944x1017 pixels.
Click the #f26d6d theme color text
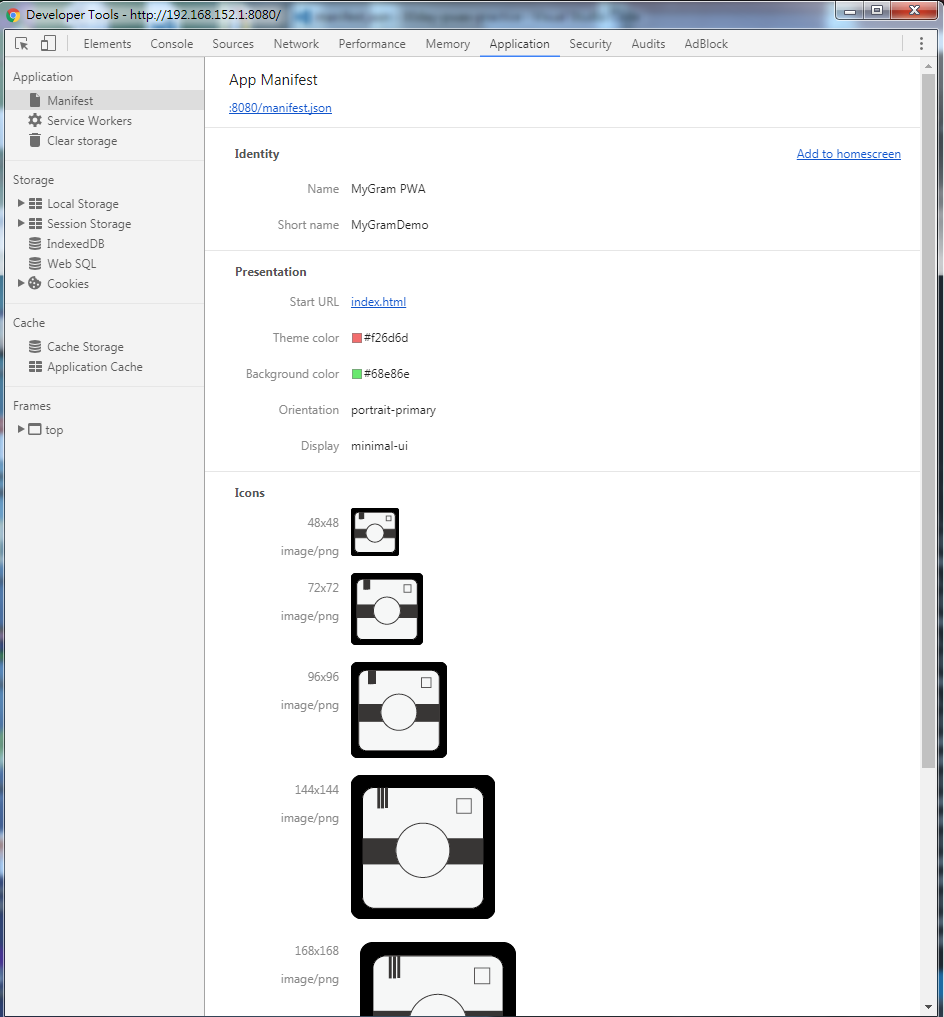386,338
